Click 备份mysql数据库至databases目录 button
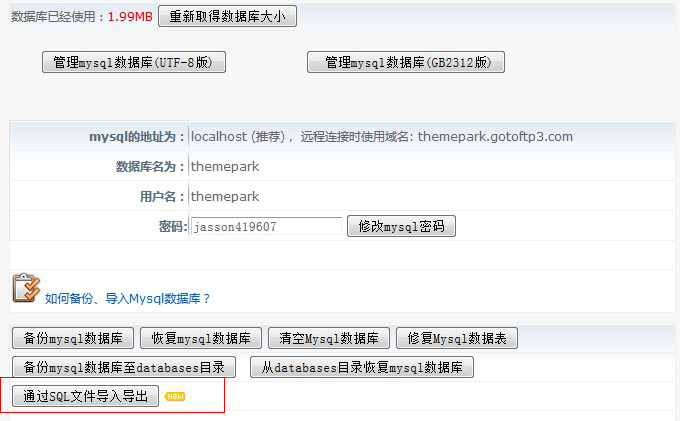The width and height of the screenshot is (680, 421). pyautogui.click(x=124, y=367)
